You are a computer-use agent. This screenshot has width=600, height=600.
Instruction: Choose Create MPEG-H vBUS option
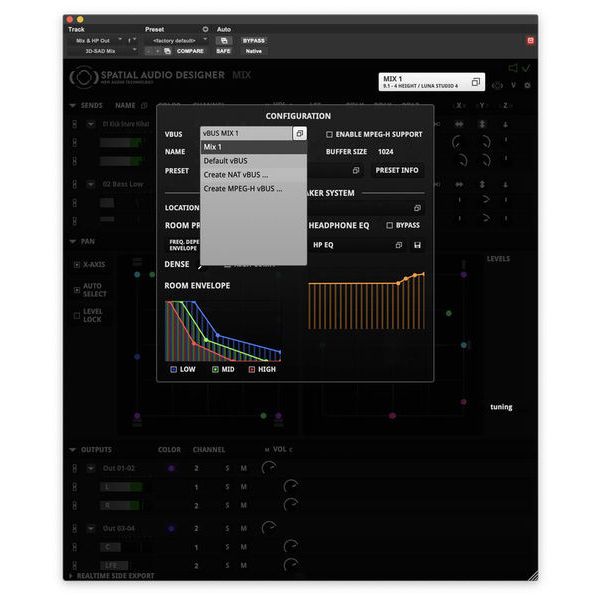click(x=253, y=189)
